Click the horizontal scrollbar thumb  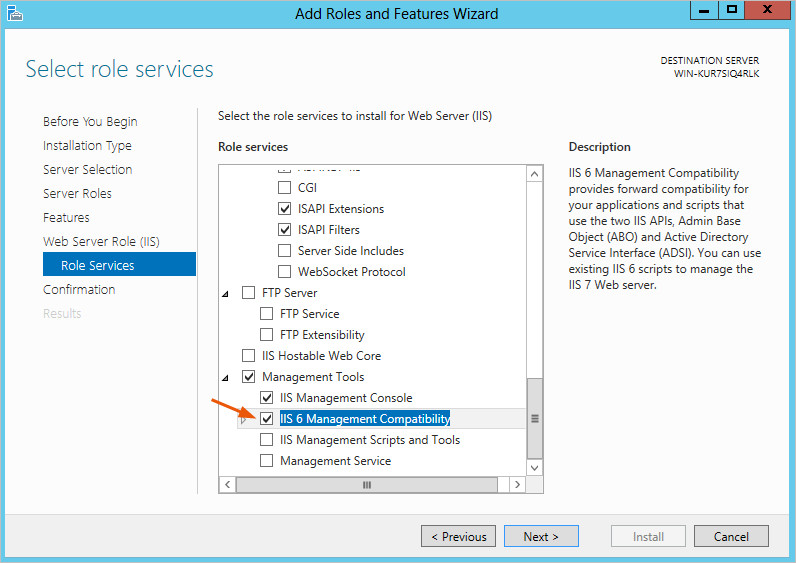click(366, 485)
